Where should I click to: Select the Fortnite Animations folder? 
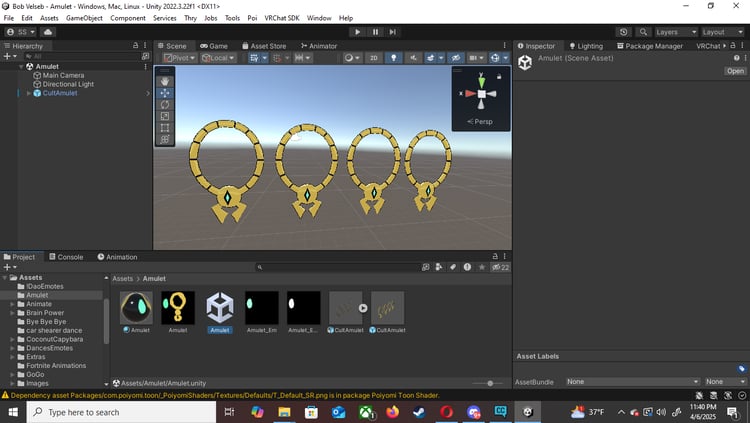[56, 366]
